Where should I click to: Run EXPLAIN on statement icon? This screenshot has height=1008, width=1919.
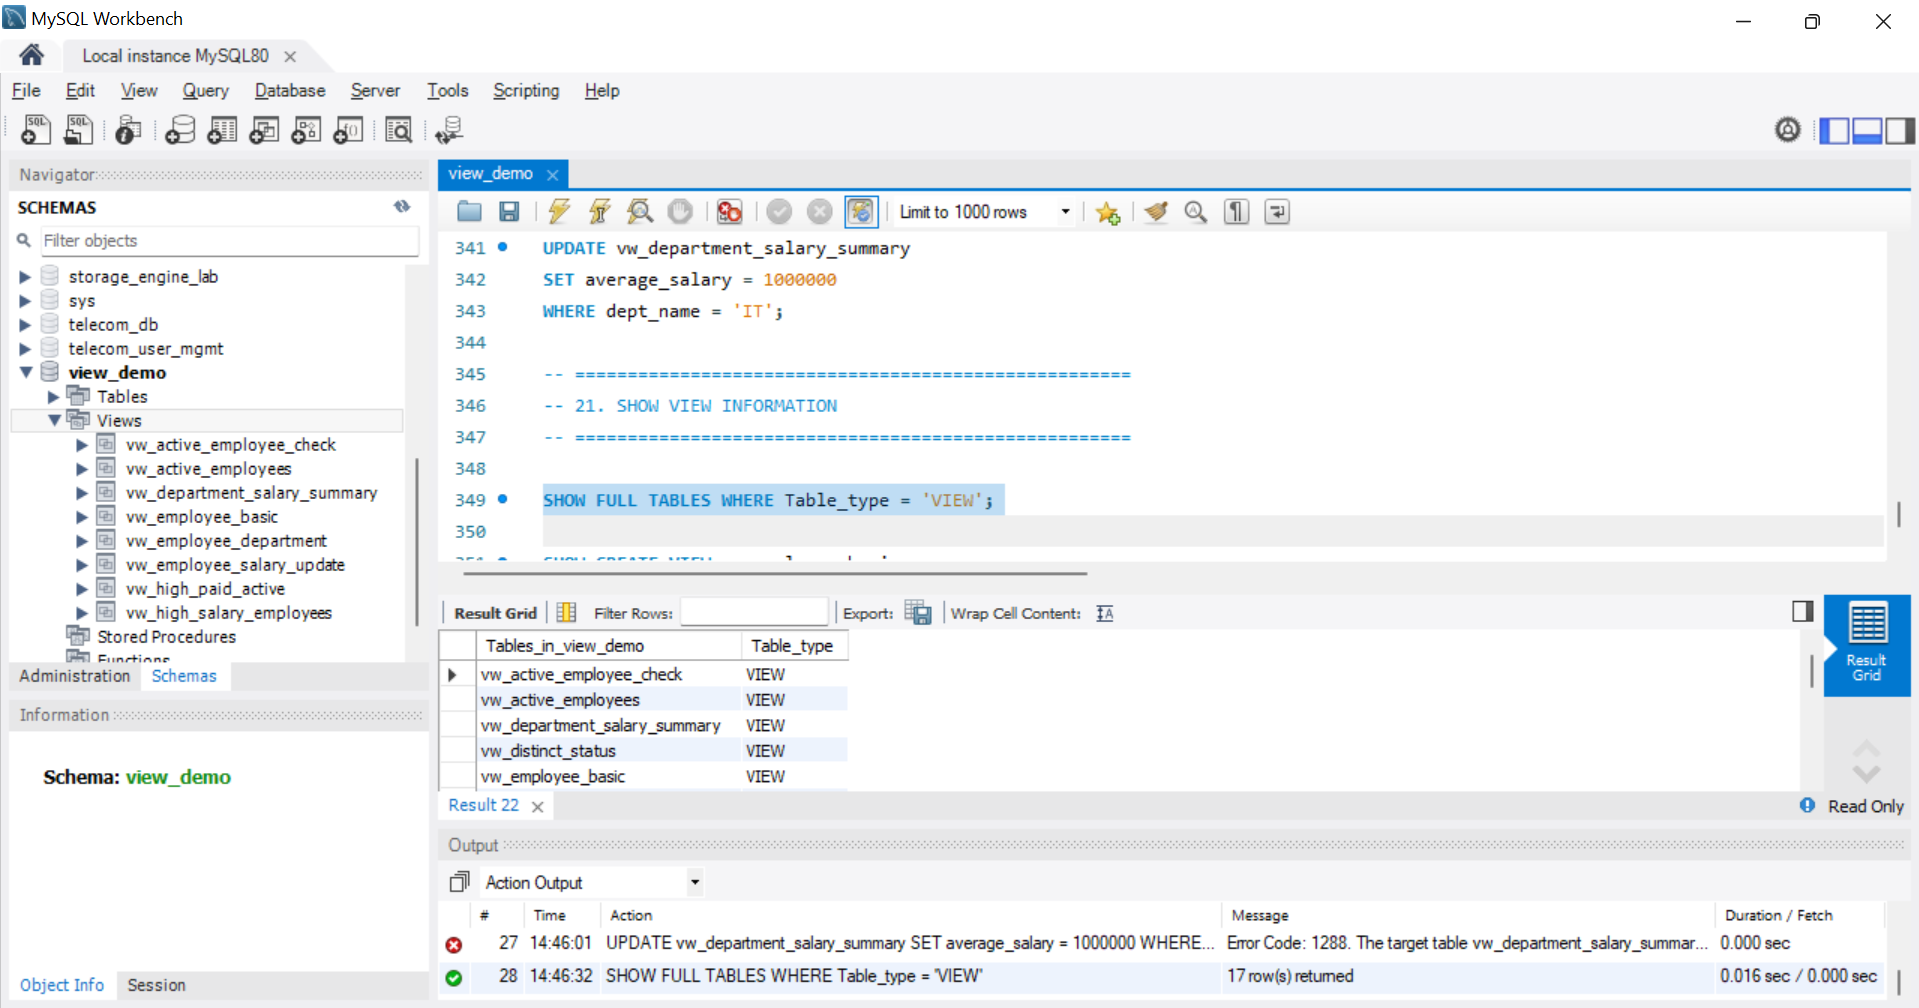pyautogui.click(x=640, y=211)
